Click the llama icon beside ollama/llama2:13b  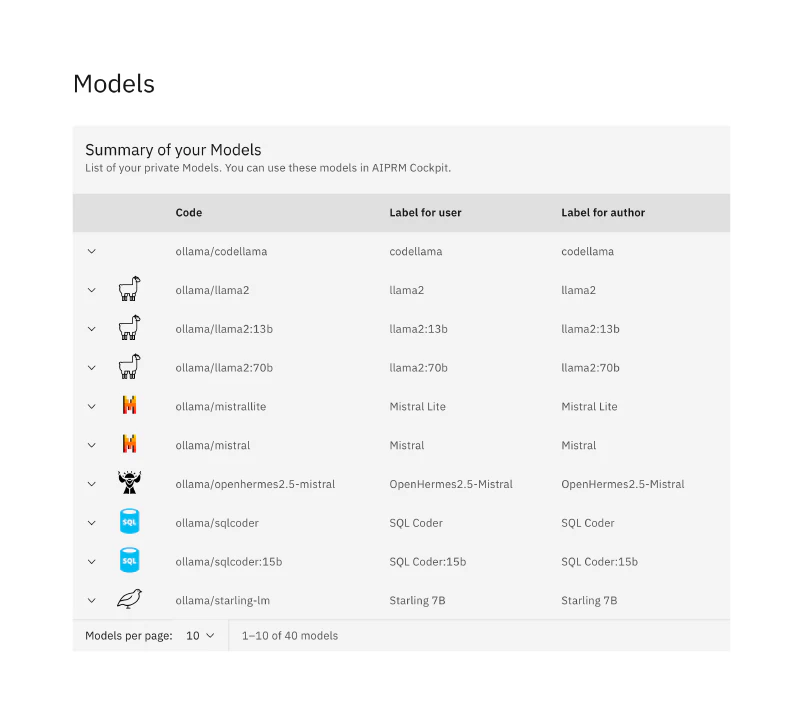[130, 328]
